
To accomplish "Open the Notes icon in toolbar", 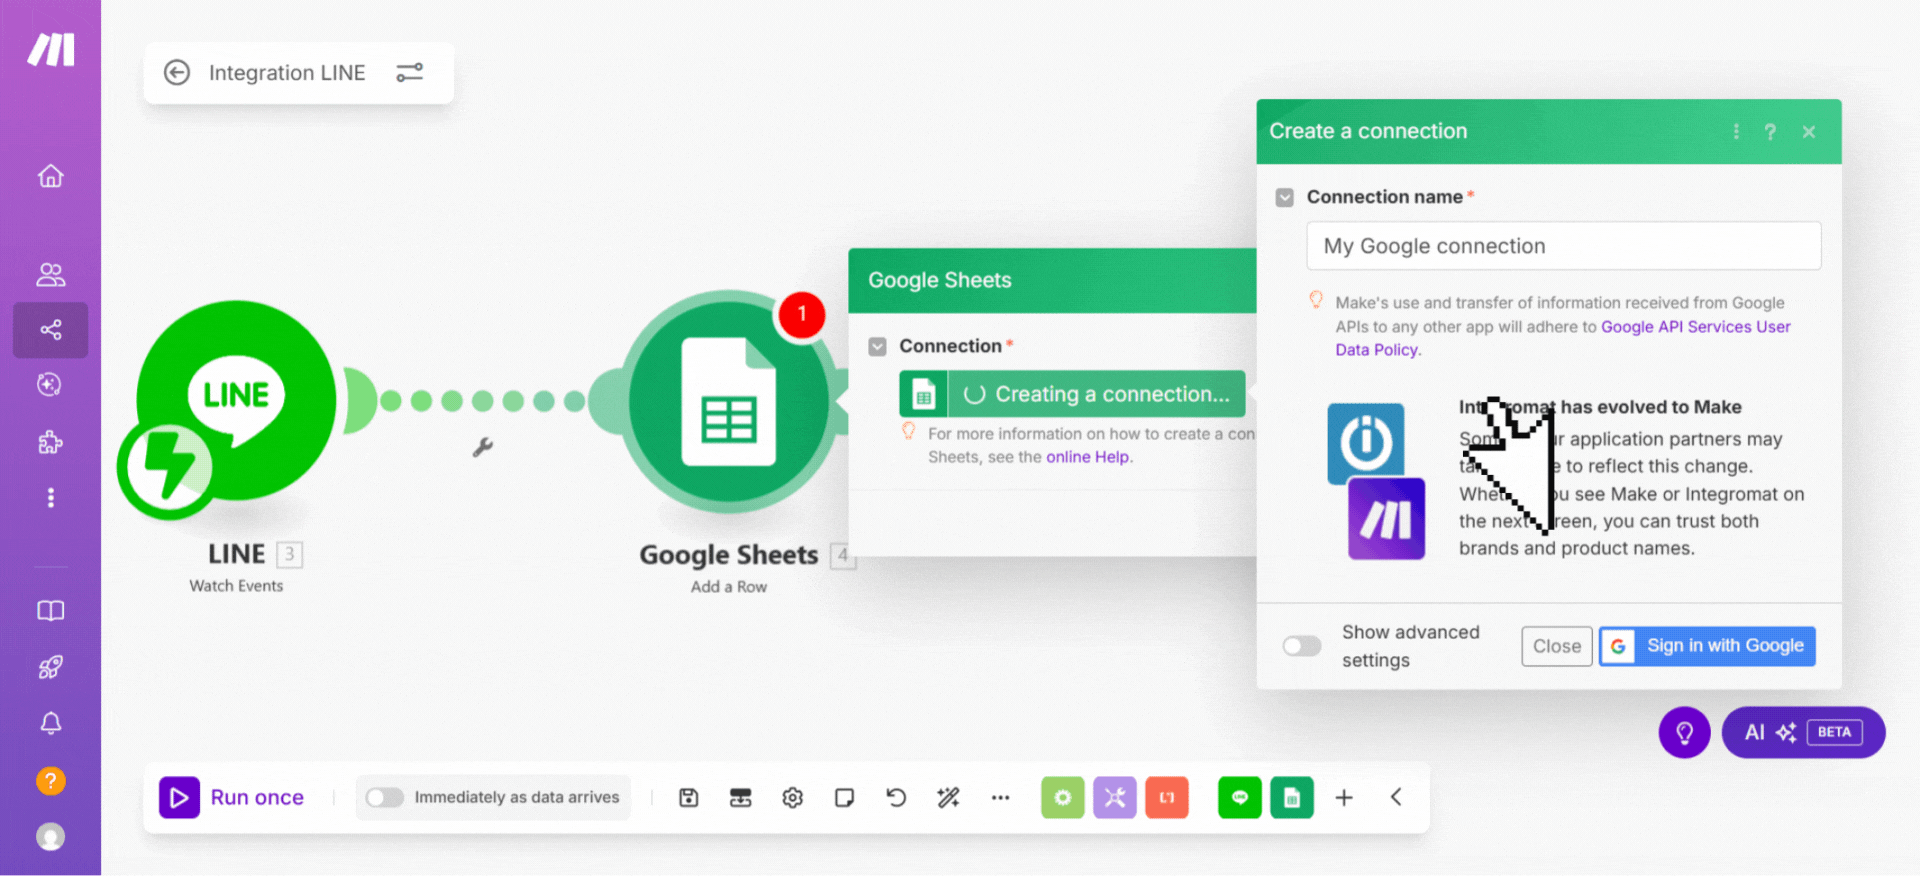I will (x=845, y=797).
